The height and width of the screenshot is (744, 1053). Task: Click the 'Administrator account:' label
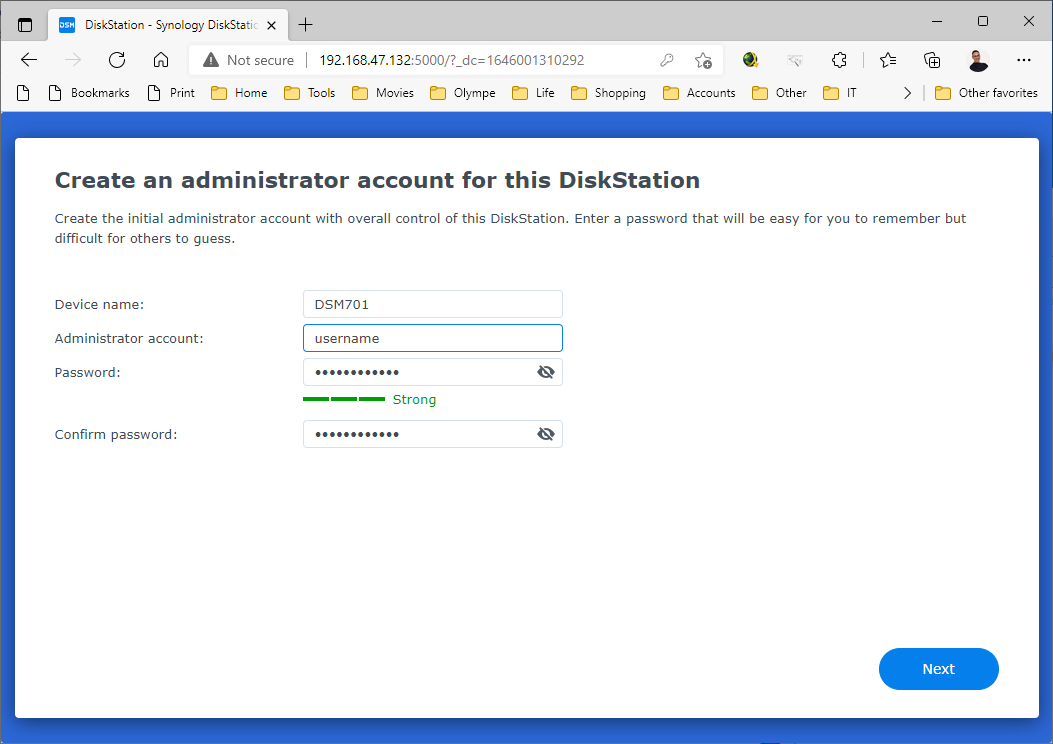pos(129,338)
